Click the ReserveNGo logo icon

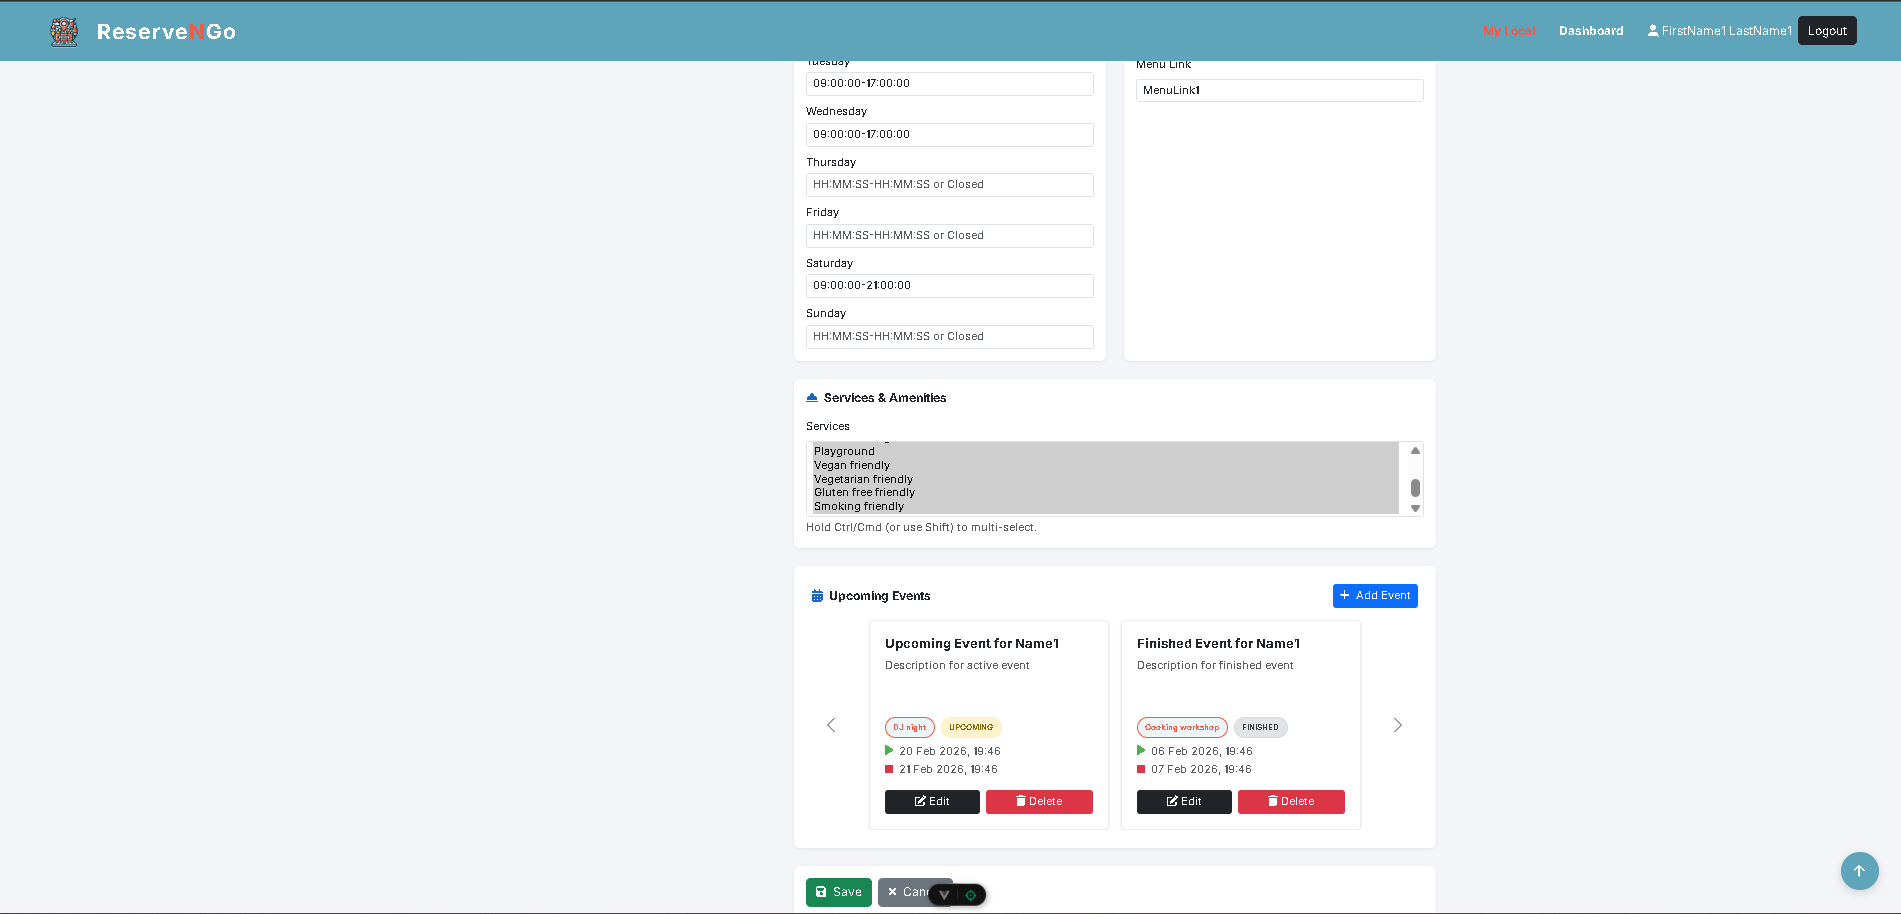[64, 31]
